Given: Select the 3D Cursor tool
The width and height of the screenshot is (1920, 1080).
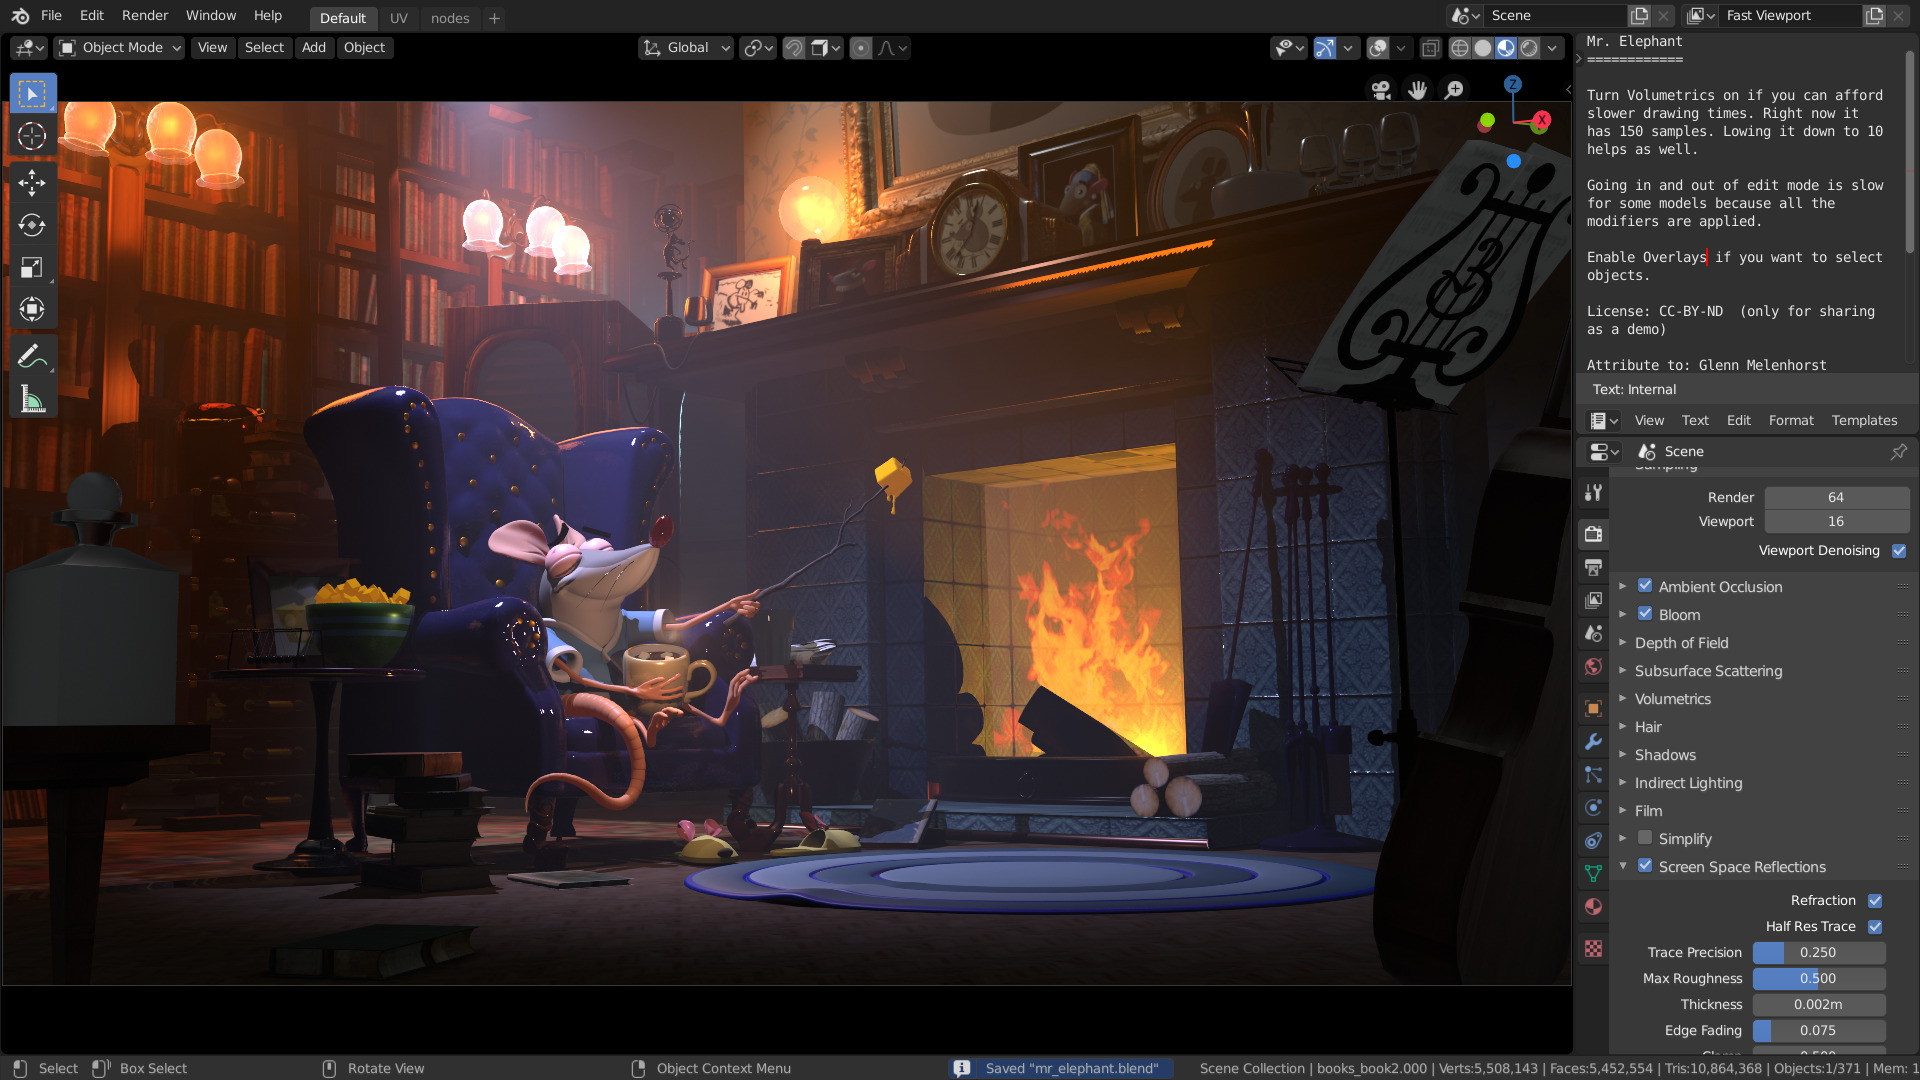Looking at the screenshot, I should click(x=32, y=136).
